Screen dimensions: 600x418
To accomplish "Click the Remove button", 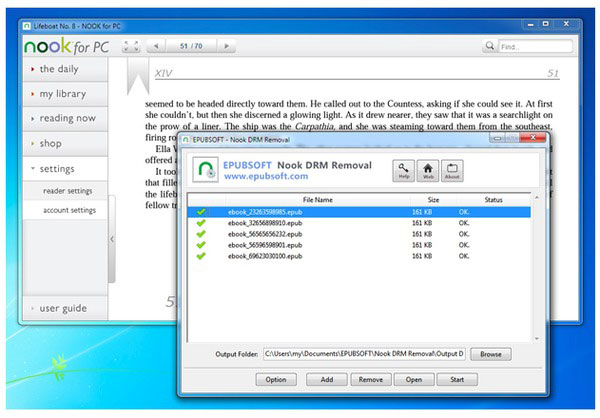I will 370,379.
